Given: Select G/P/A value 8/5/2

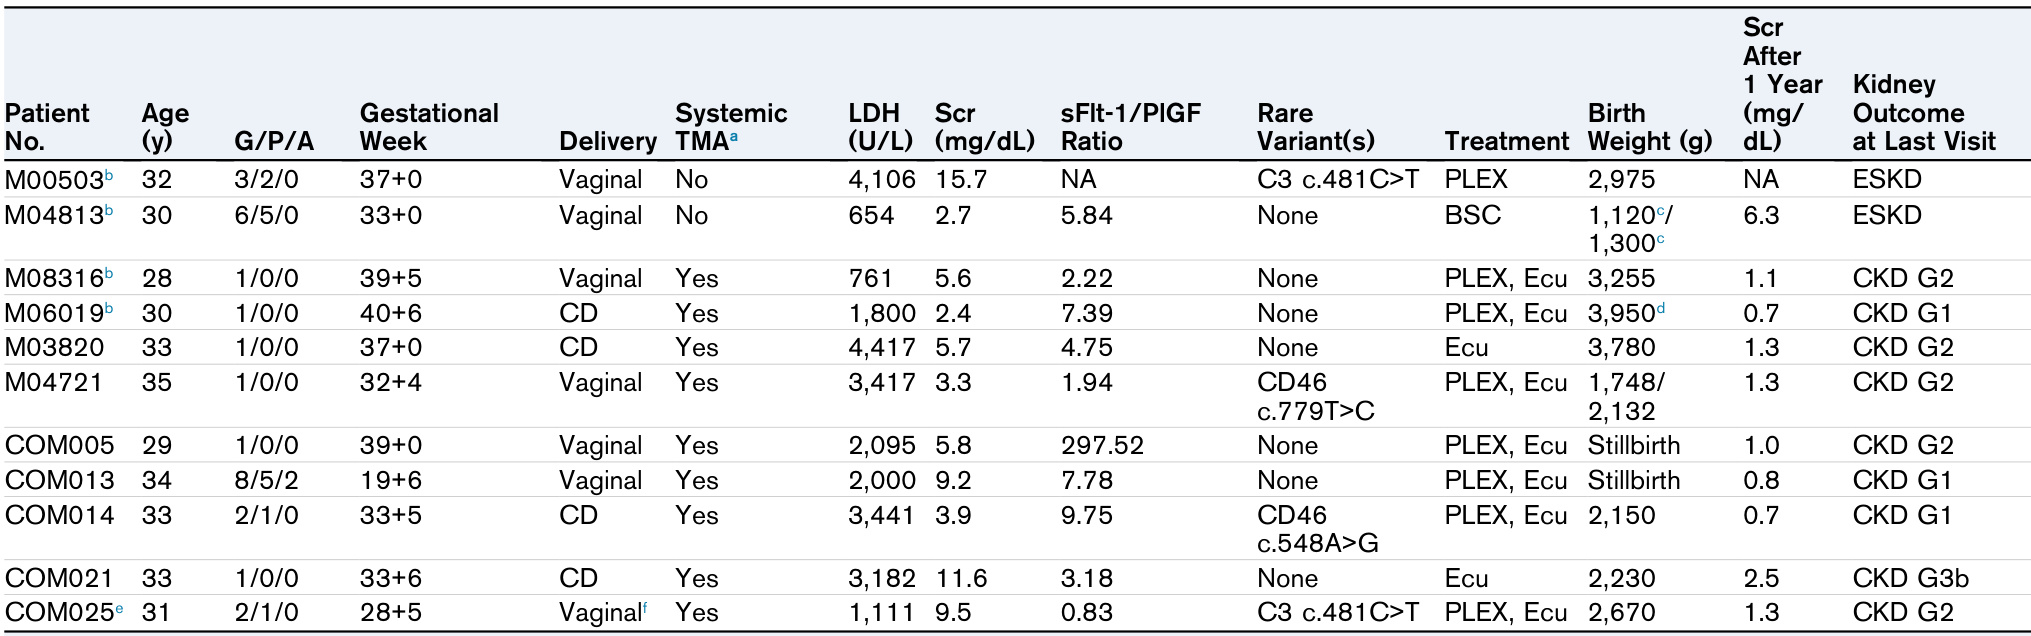Looking at the screenshot, I should click(x=266, y=481).
